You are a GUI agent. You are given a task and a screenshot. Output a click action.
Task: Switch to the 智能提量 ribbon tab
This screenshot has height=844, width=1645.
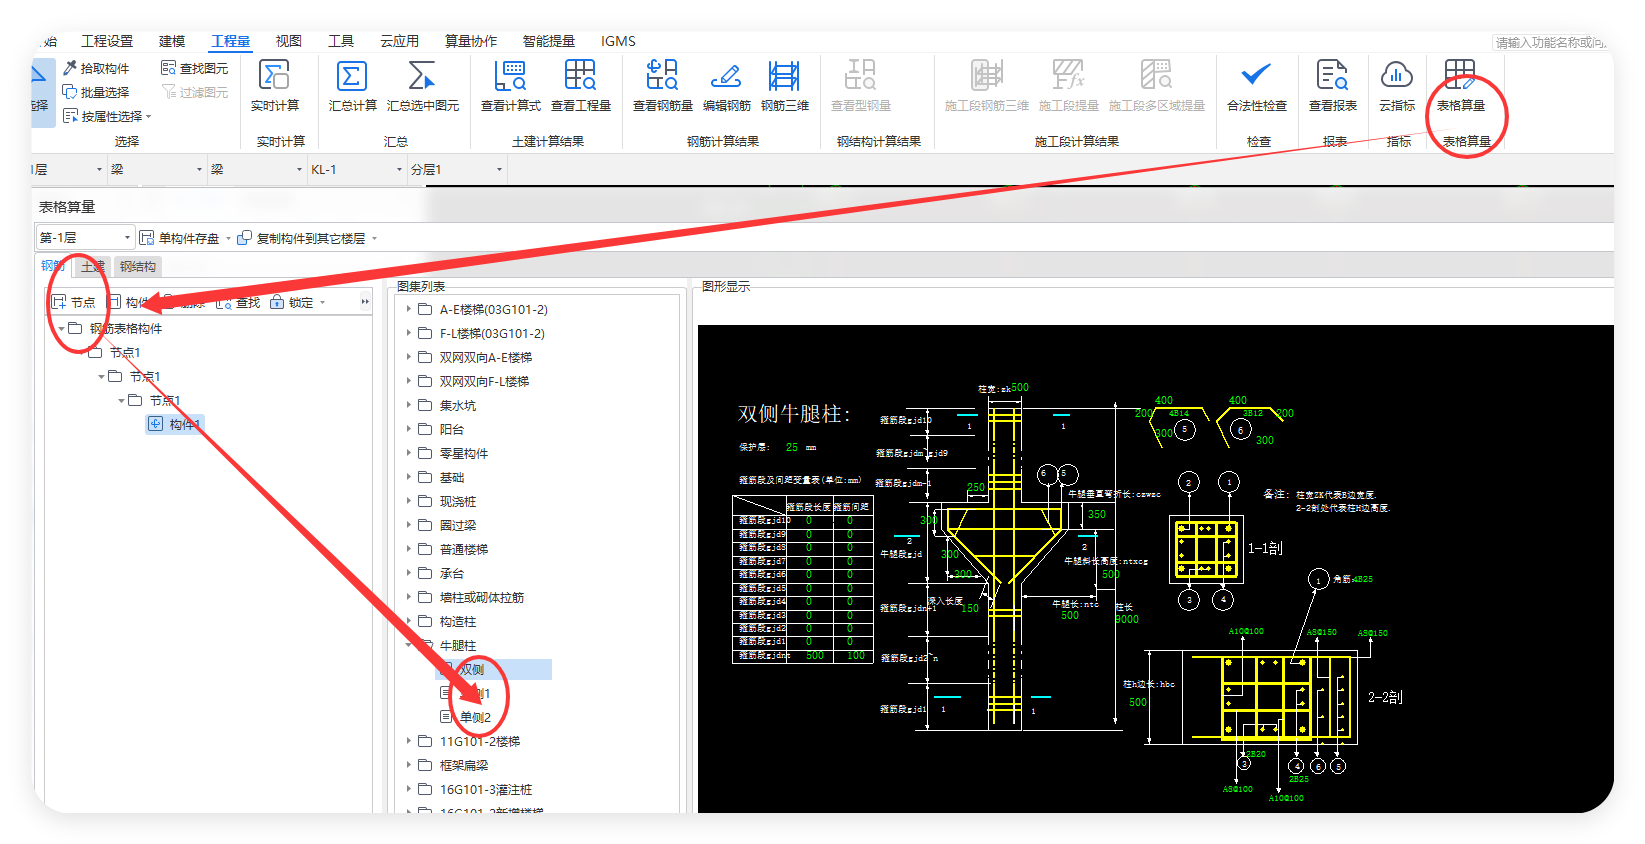tap(549, 41)
